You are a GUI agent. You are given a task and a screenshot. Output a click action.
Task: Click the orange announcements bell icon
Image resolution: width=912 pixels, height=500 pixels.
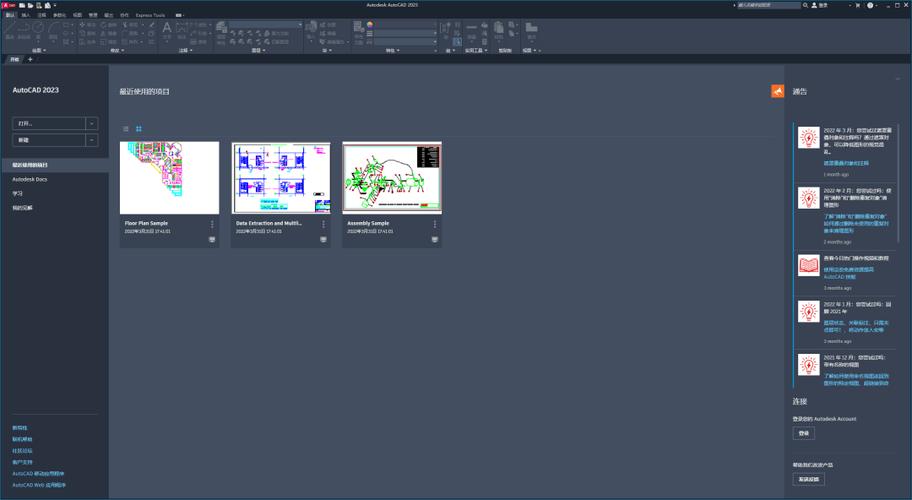[777, 91]
